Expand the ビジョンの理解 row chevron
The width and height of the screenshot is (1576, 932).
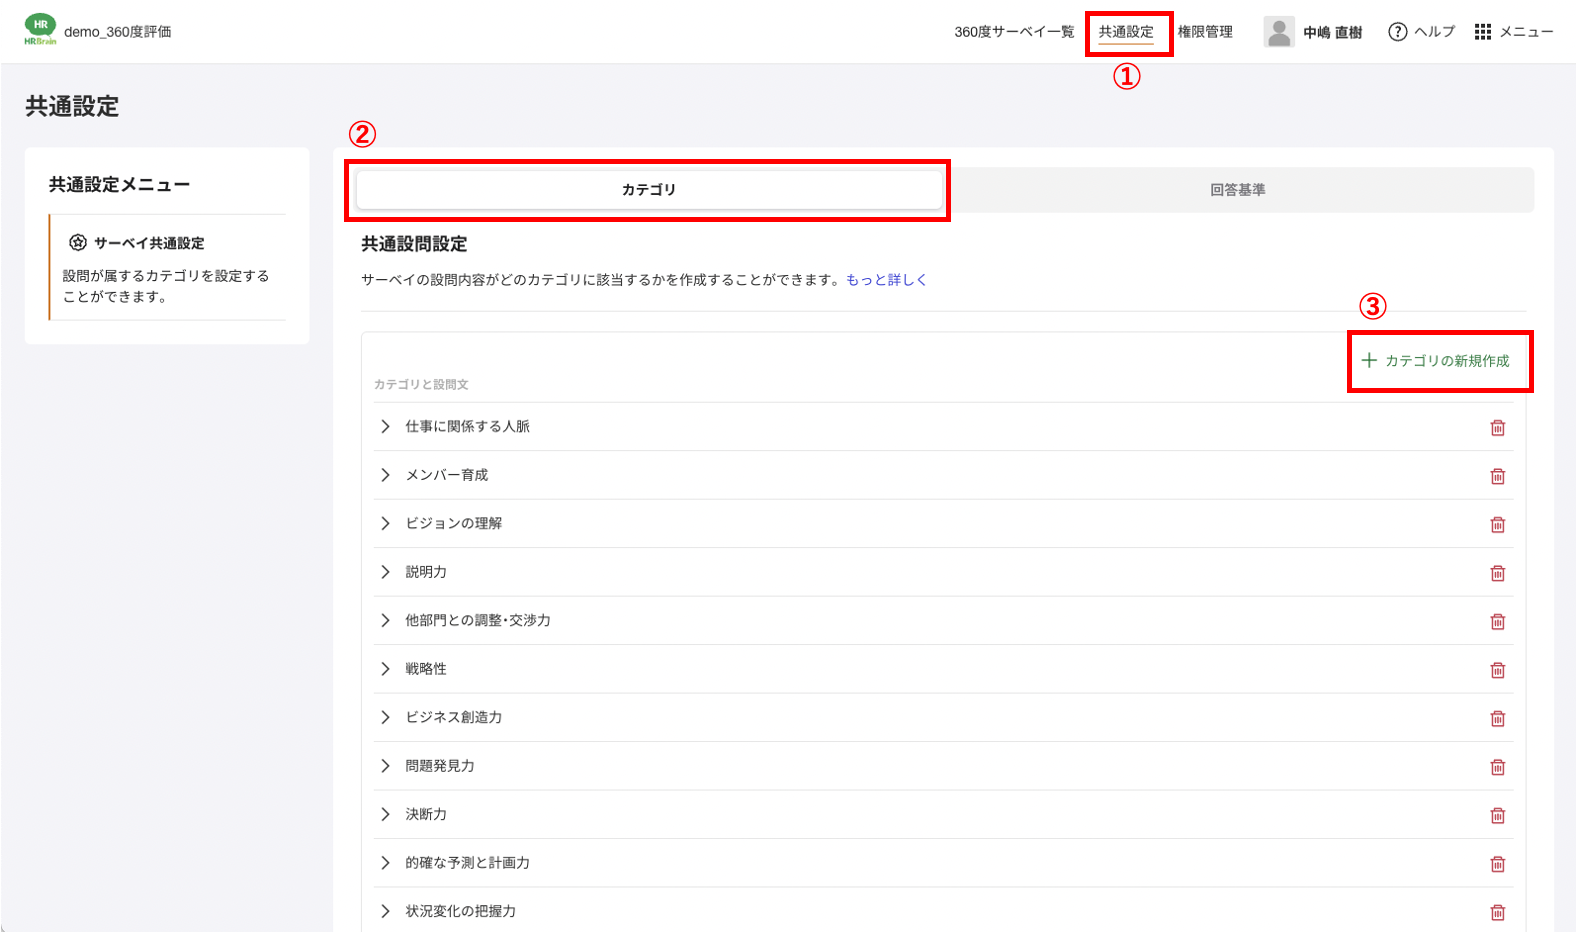click(x=385, y=523)
